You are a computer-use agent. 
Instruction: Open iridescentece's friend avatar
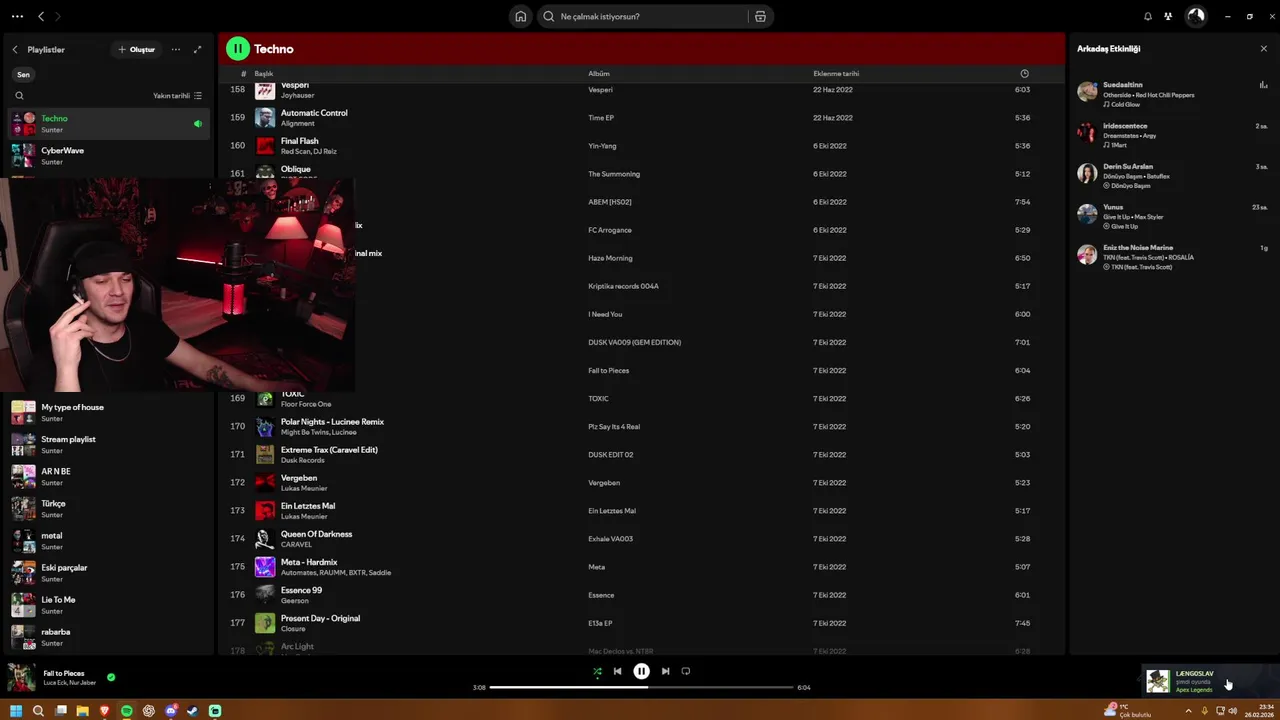tap(1087, 132)
